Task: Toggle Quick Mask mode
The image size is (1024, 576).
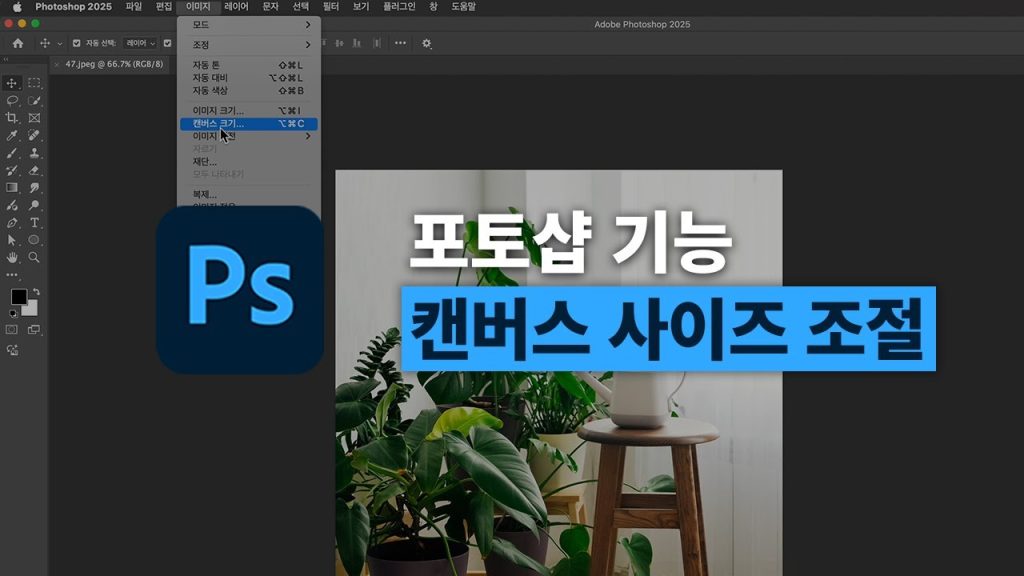Action: click(x=12, y=329)
